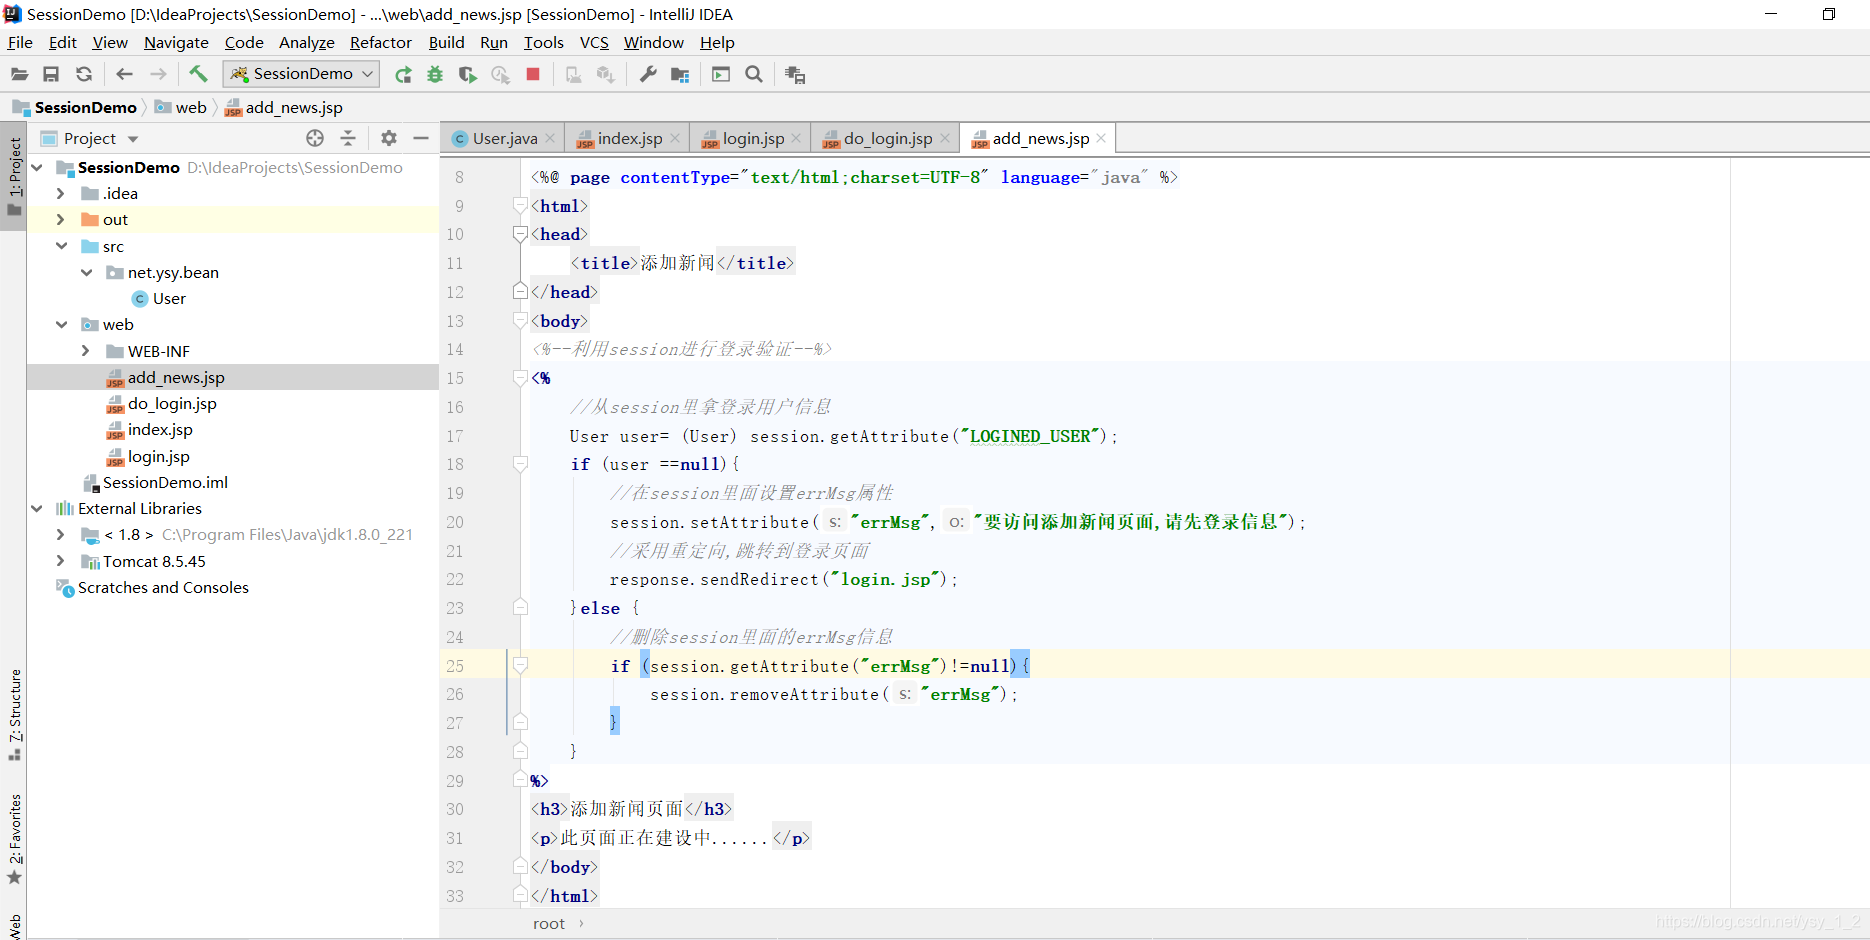The width and height of the screenshot is (1870, 940).
Task: Click the Build project hammer icon
Action: coord(198,74)
